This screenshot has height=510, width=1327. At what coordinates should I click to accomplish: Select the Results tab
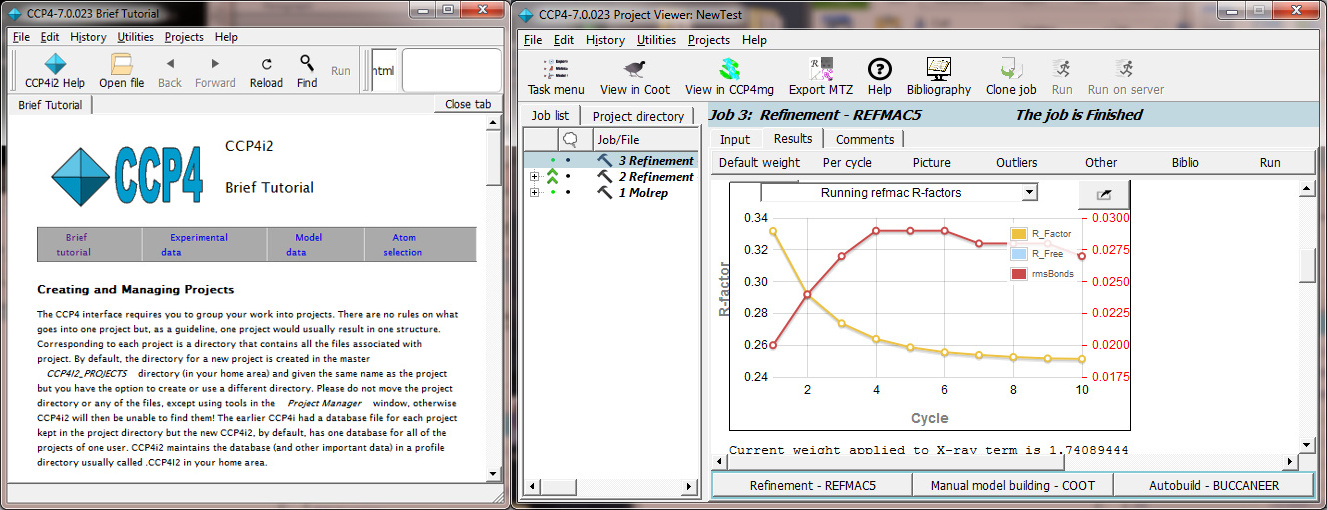coord(793,138)
